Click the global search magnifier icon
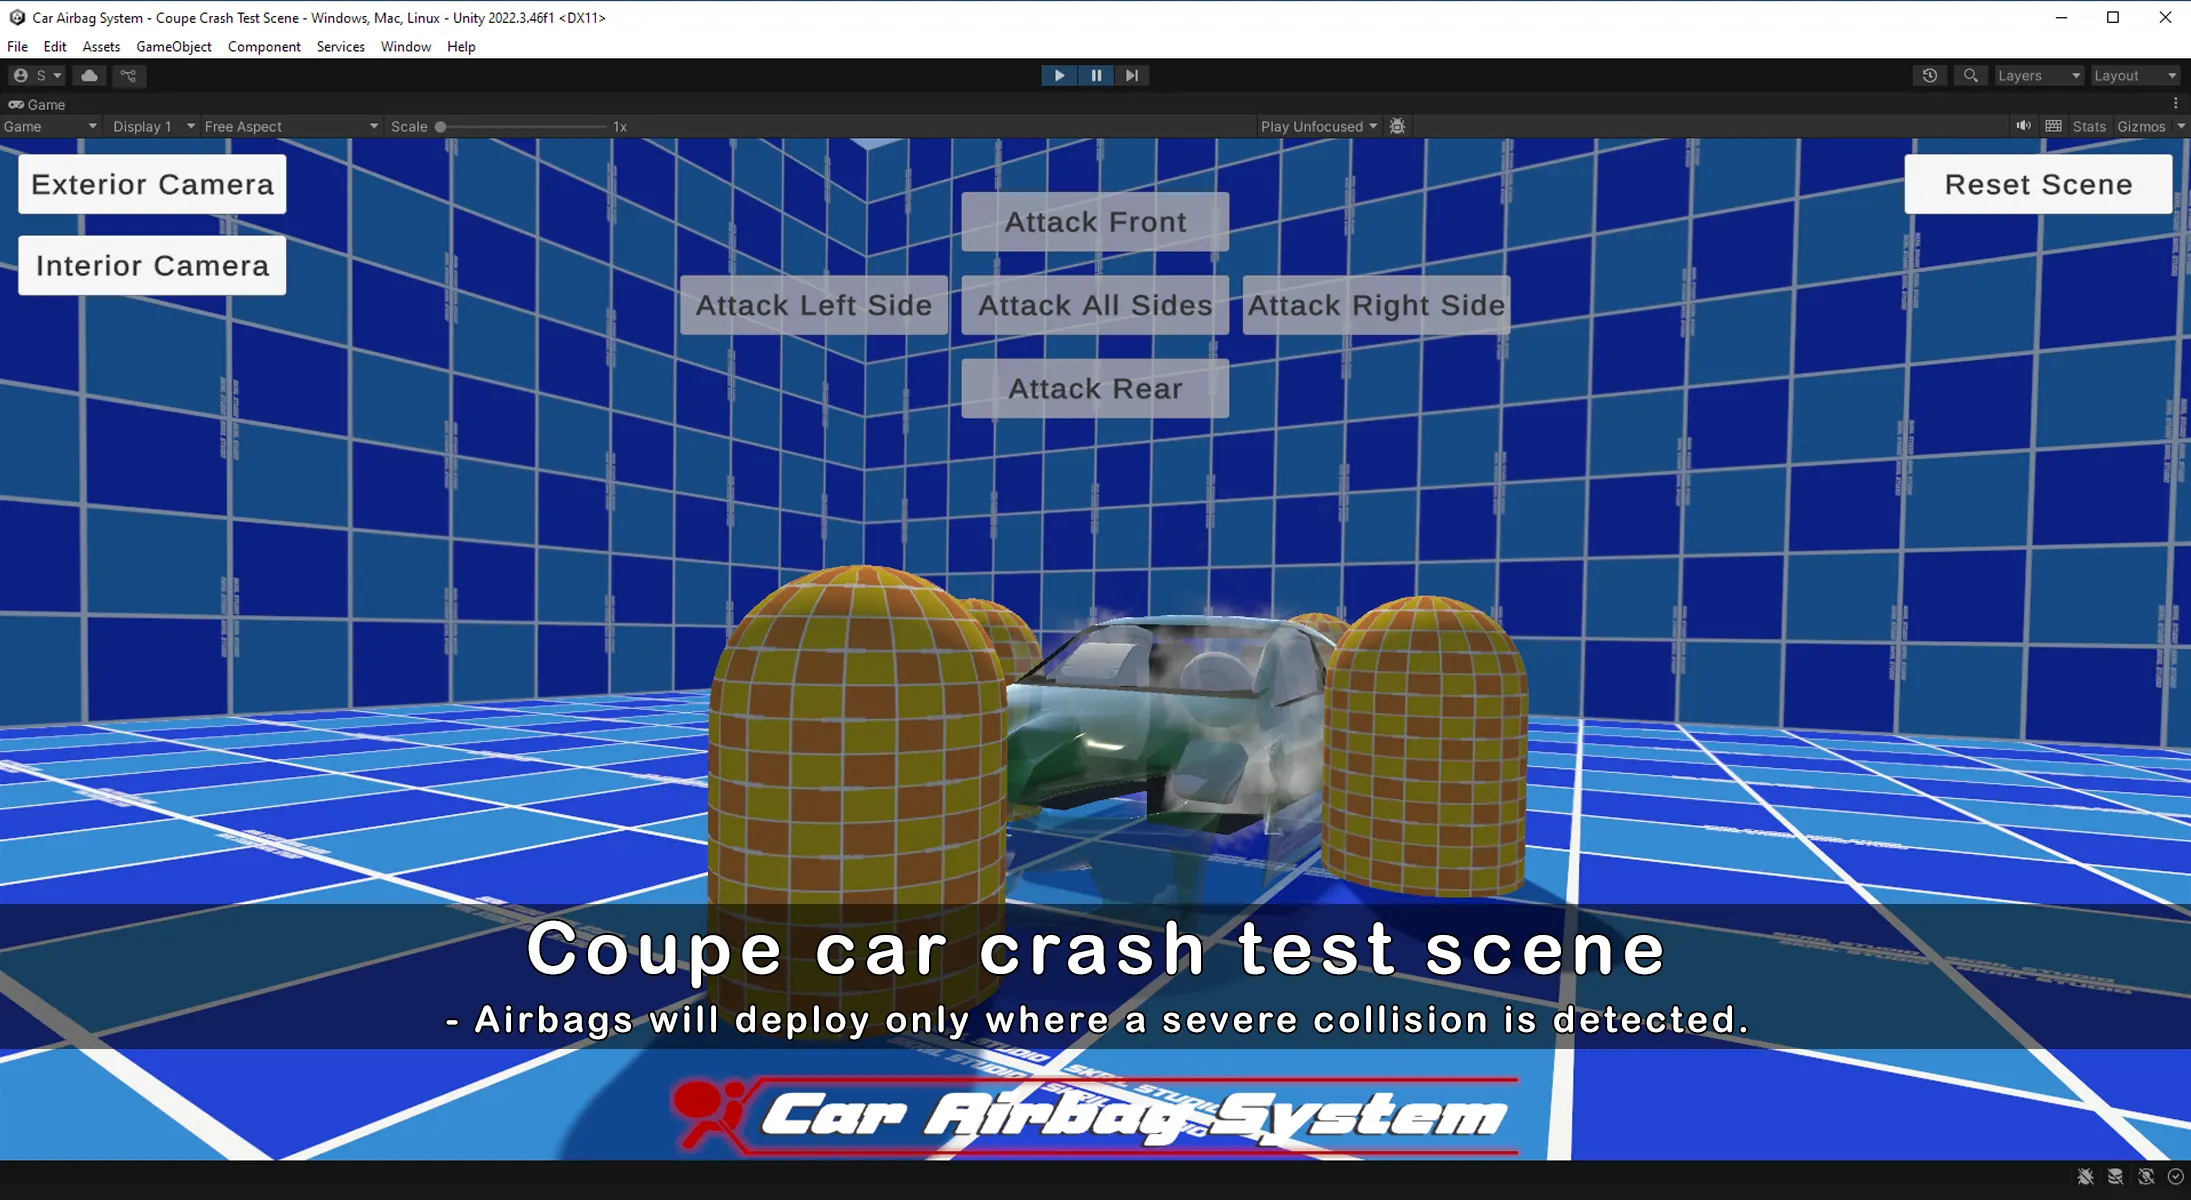2191x1200 pixels. click(x=1970, y=76)
